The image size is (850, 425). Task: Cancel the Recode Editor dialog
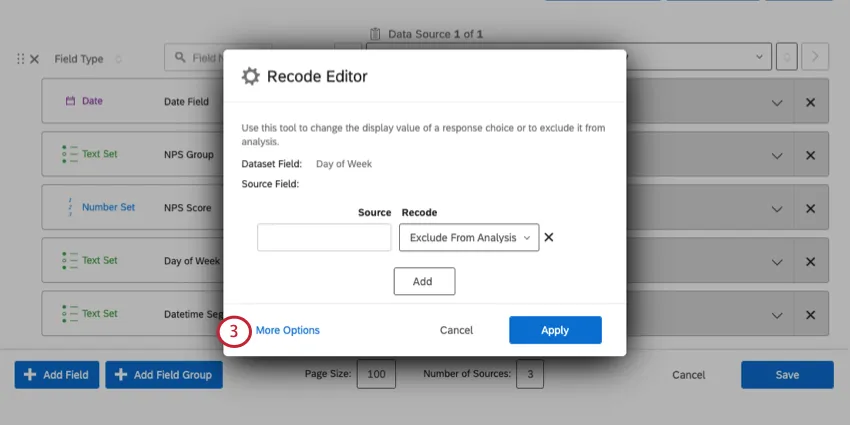tap(456, 330)
